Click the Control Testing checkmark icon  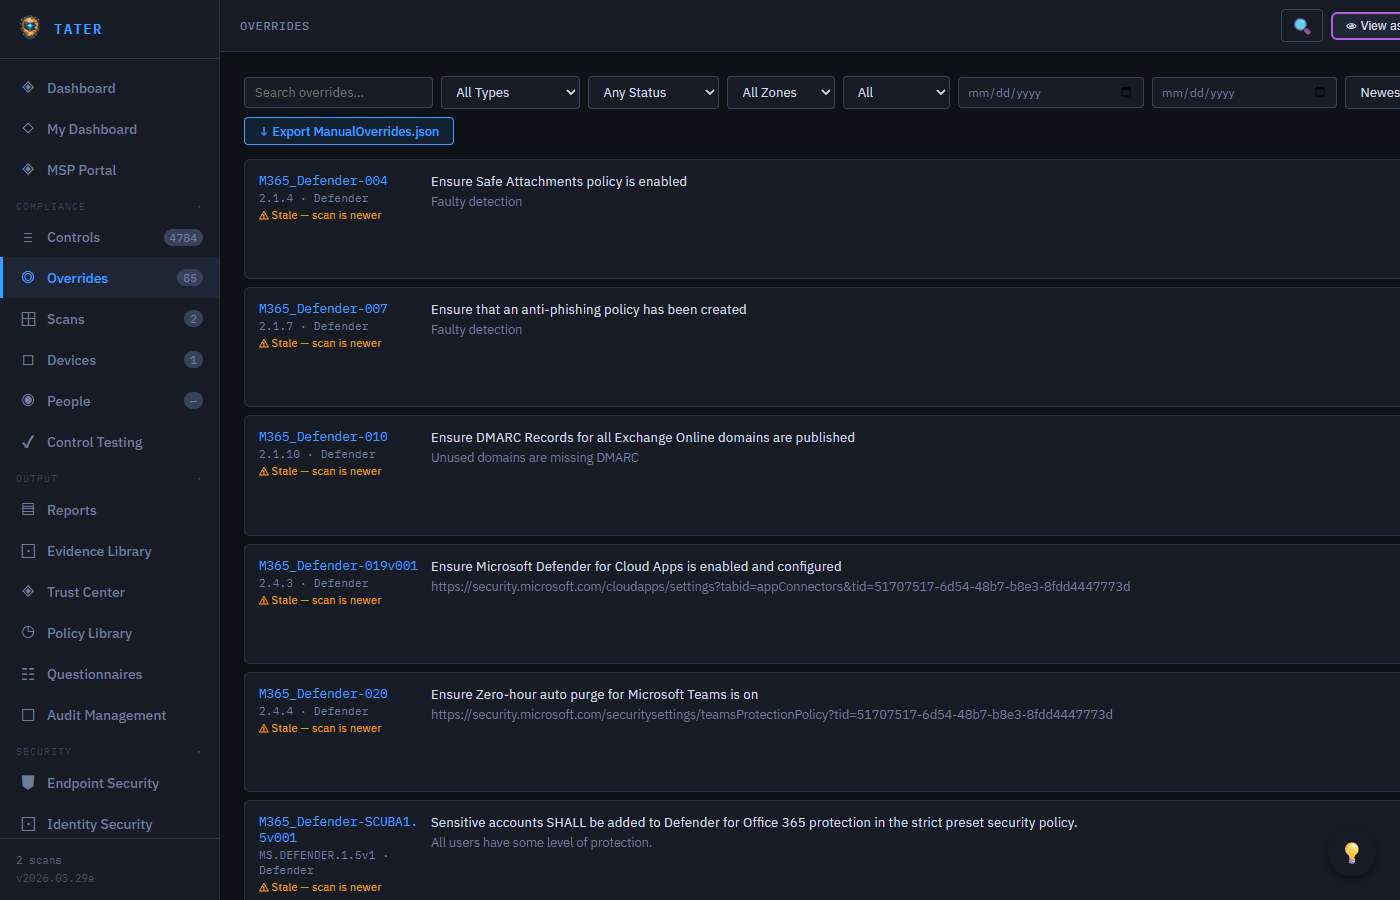tap(28, 442)
